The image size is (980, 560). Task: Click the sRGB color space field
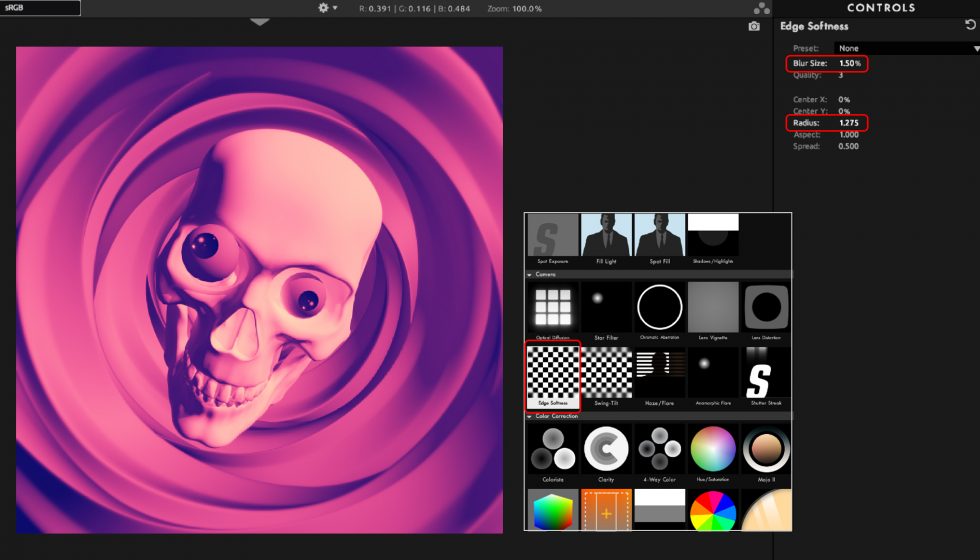(40, 8)
